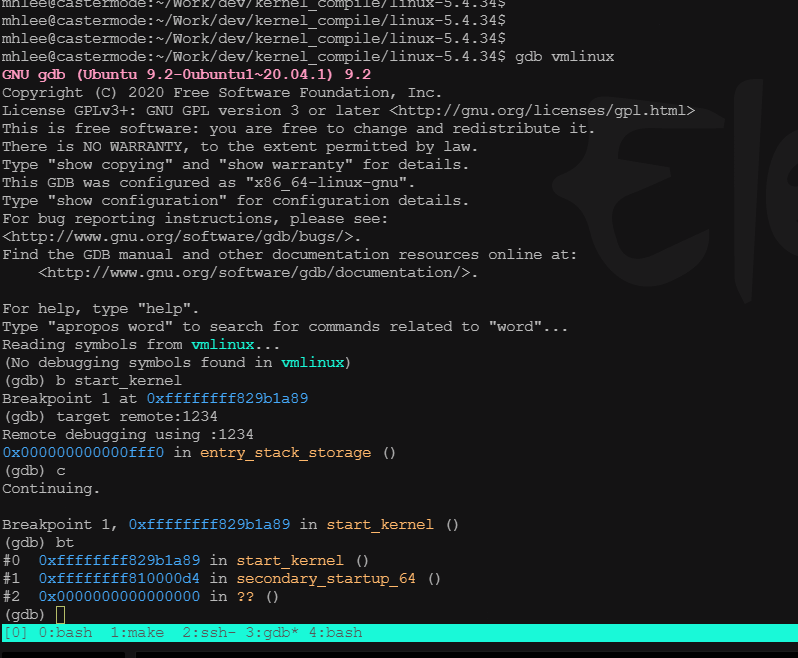The height and width of the screenshot is (658, 798).
Task: Switch to tmux window 1:make
Action: pyautogui.click(x=137, y=633)
